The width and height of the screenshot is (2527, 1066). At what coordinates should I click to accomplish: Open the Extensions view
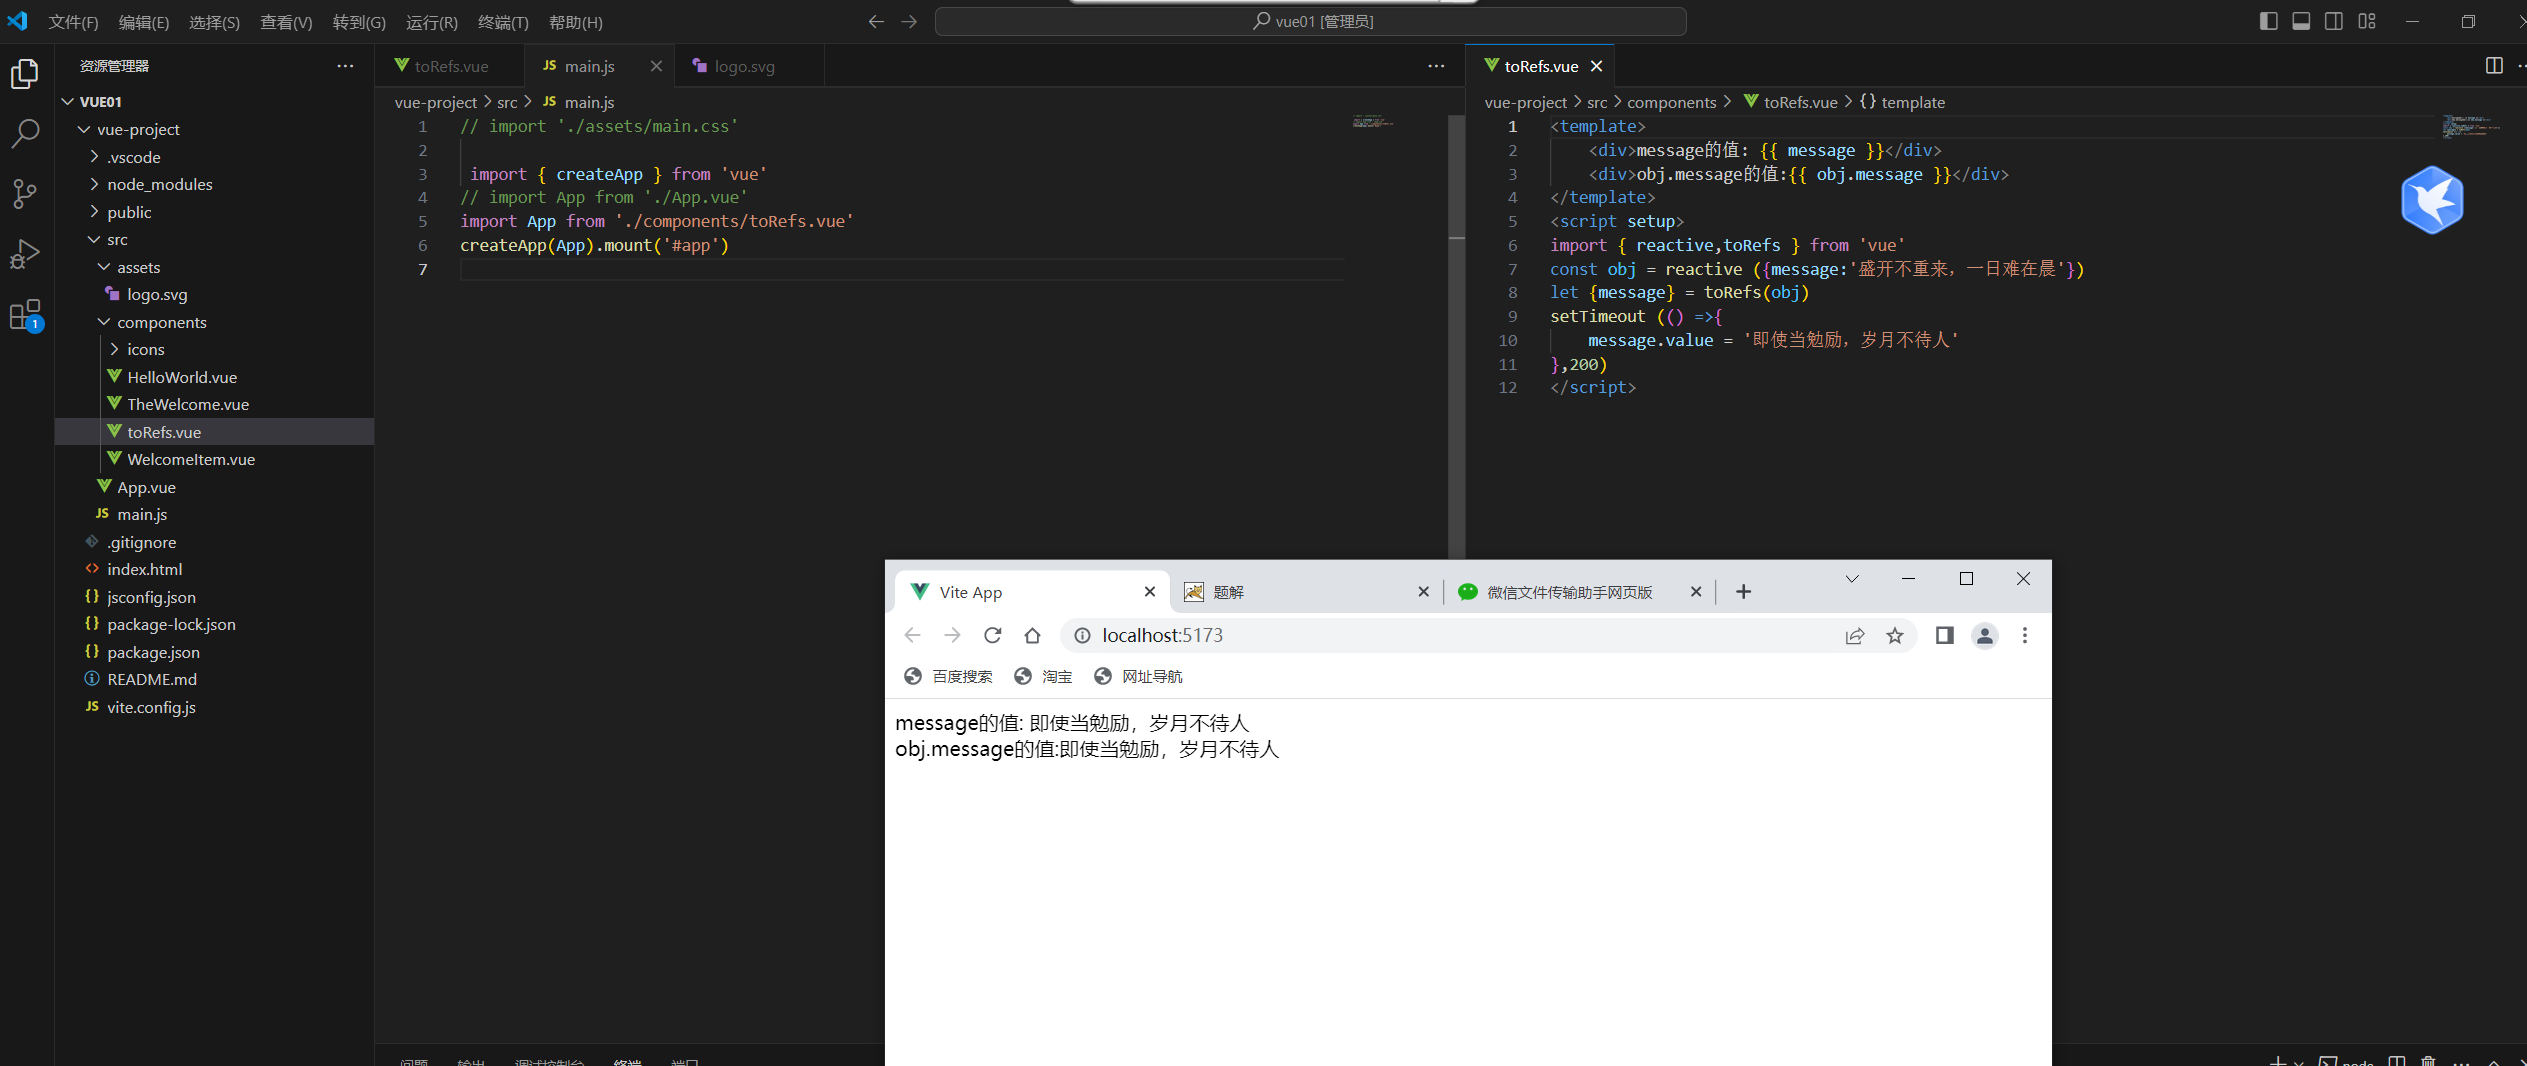pyautogui.click(x=25, y=315)
